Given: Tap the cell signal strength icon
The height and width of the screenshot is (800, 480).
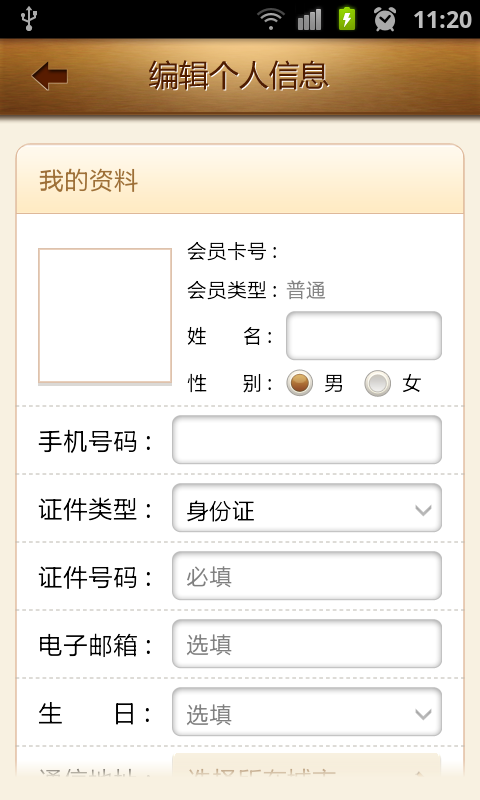Looking at the screenshot, I should (x=310, y=19).
